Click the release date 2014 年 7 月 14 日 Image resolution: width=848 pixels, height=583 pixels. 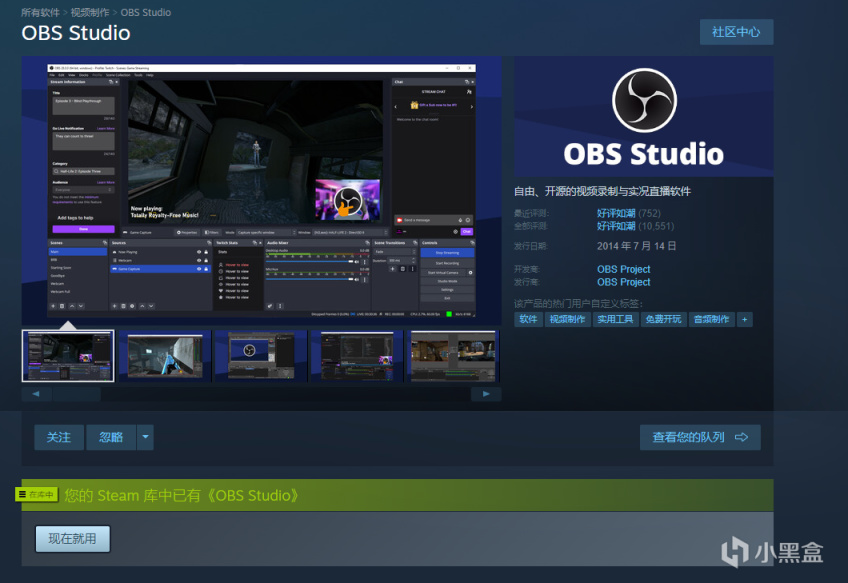[637, 246]
